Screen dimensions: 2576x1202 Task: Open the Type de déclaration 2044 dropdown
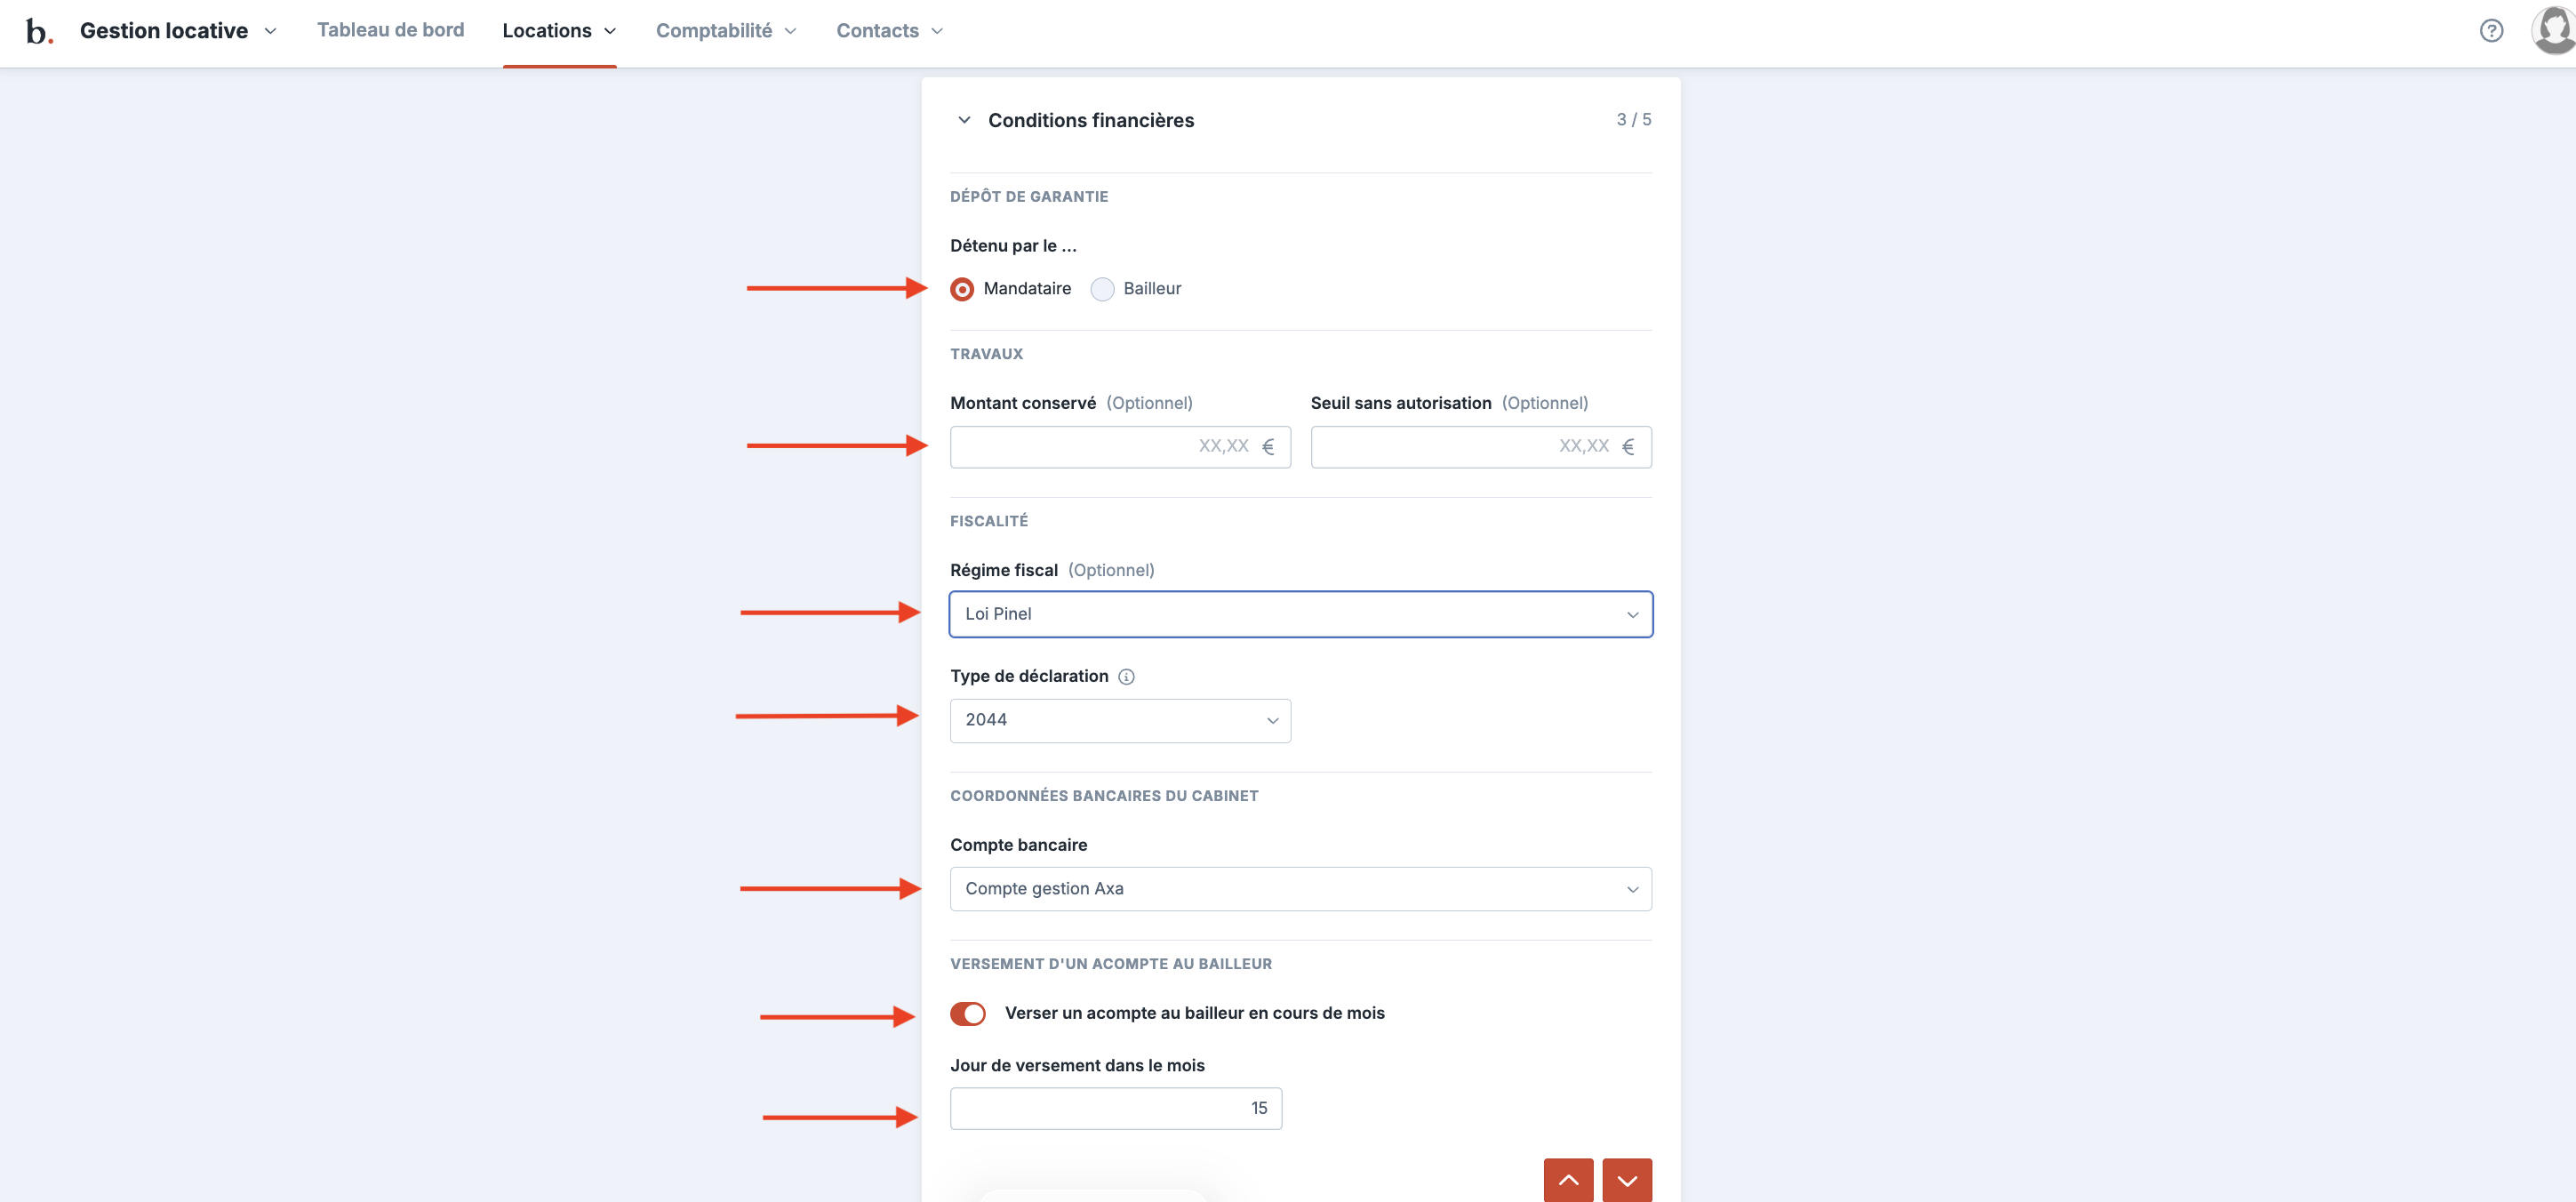pyautogui.click(x=1120, y=720)
